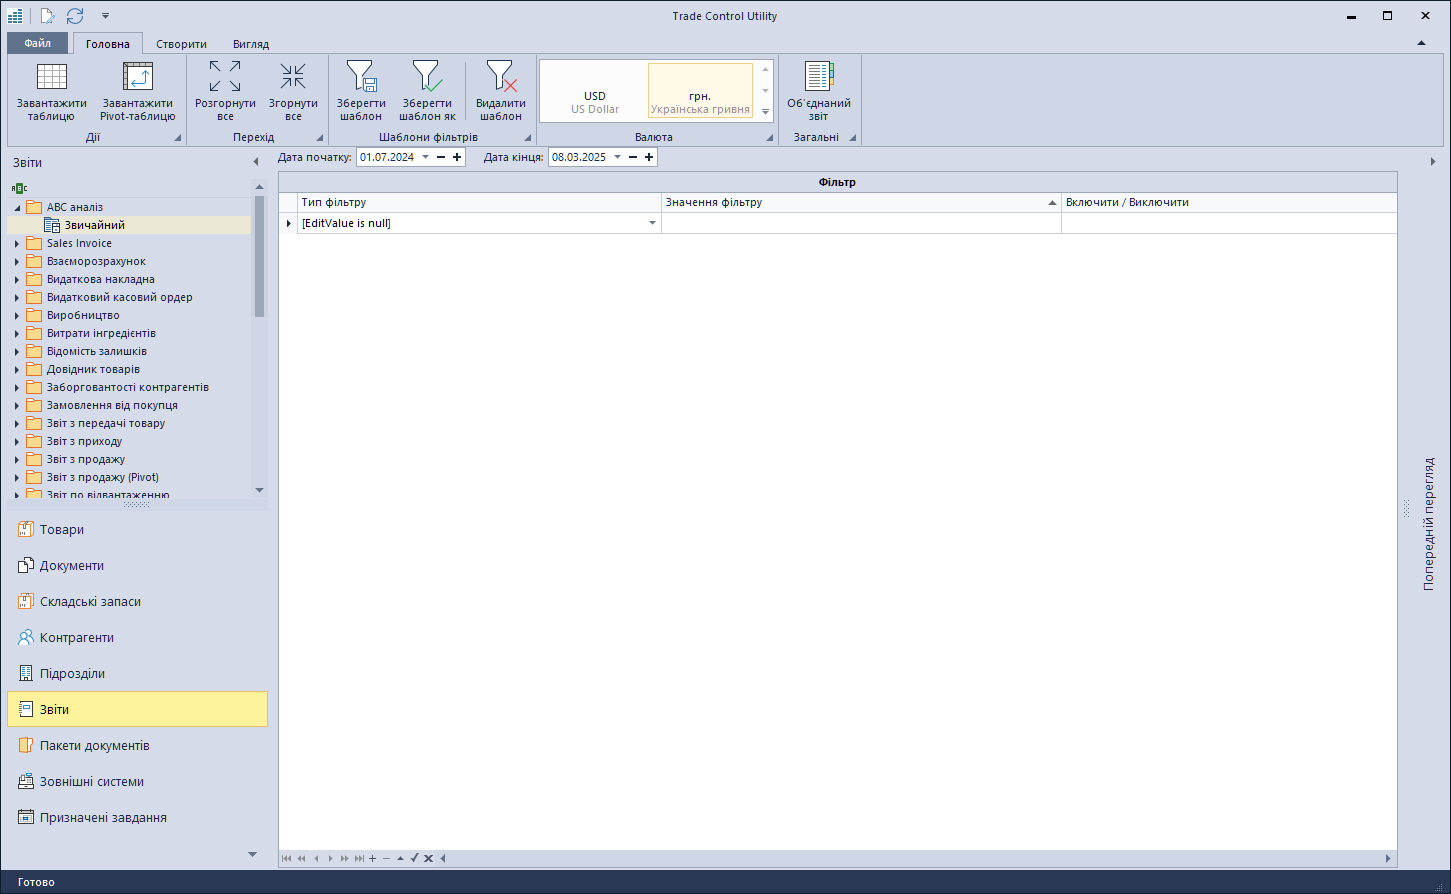Image resolution: width=1451 pixels, height=894 pixels.
Task: Expand the currency gallery dropdown arrow
Action: click(766, 111)
